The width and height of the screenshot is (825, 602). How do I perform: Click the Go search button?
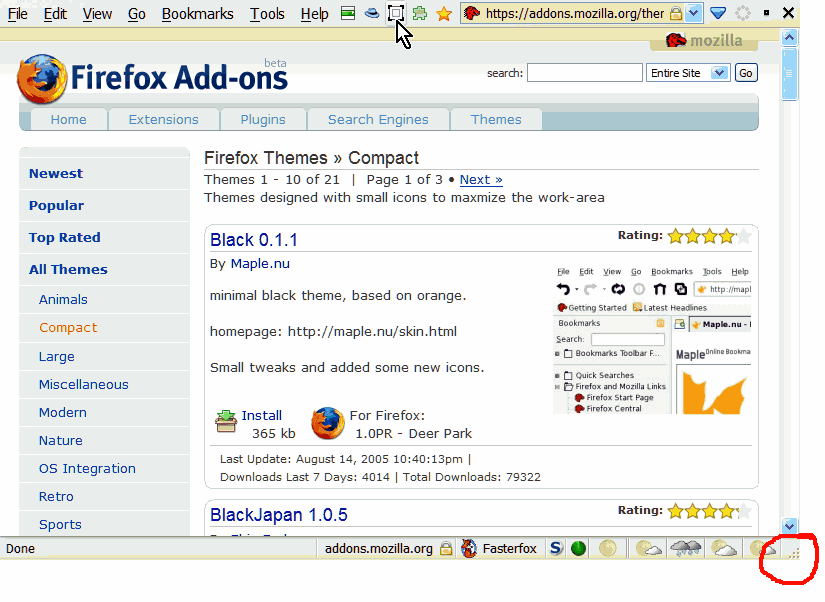click(x=746, y=73)
